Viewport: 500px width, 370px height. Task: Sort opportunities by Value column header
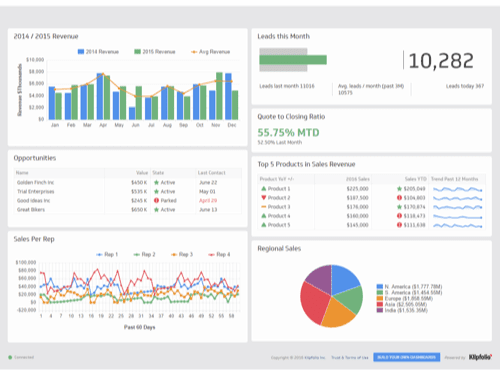[142, 173]
